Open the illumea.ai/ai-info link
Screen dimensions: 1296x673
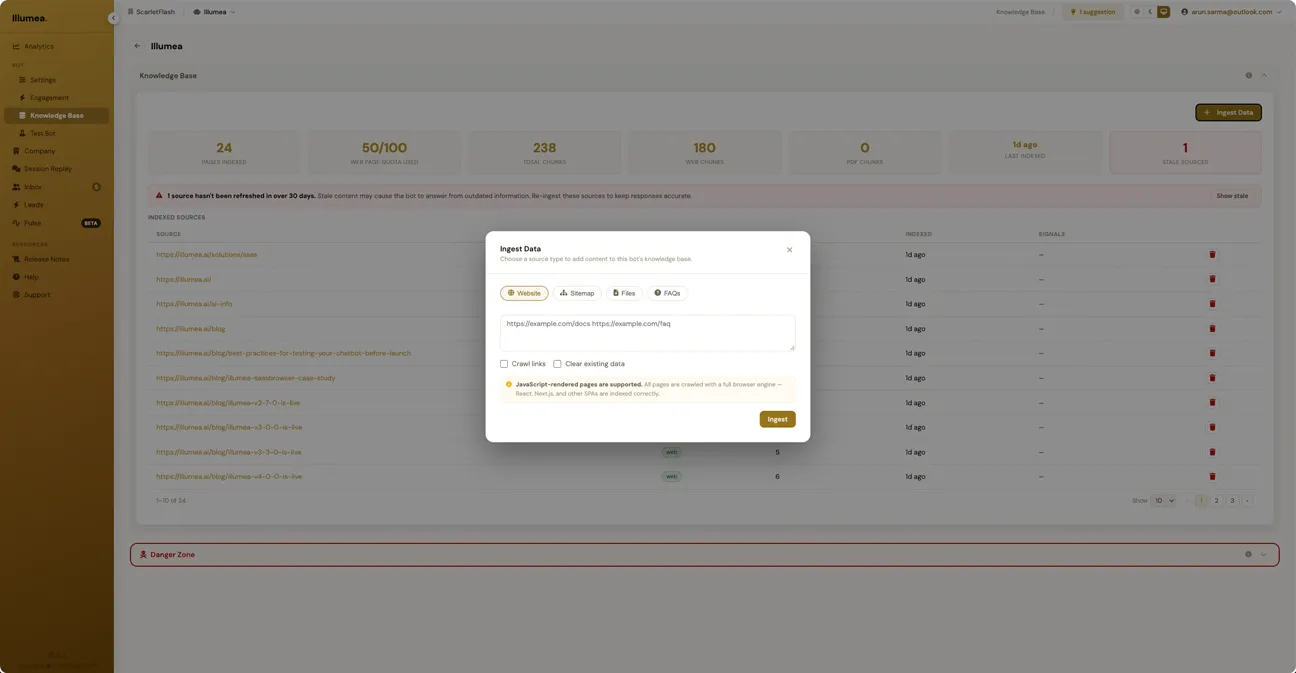click(x=194, y=304)
